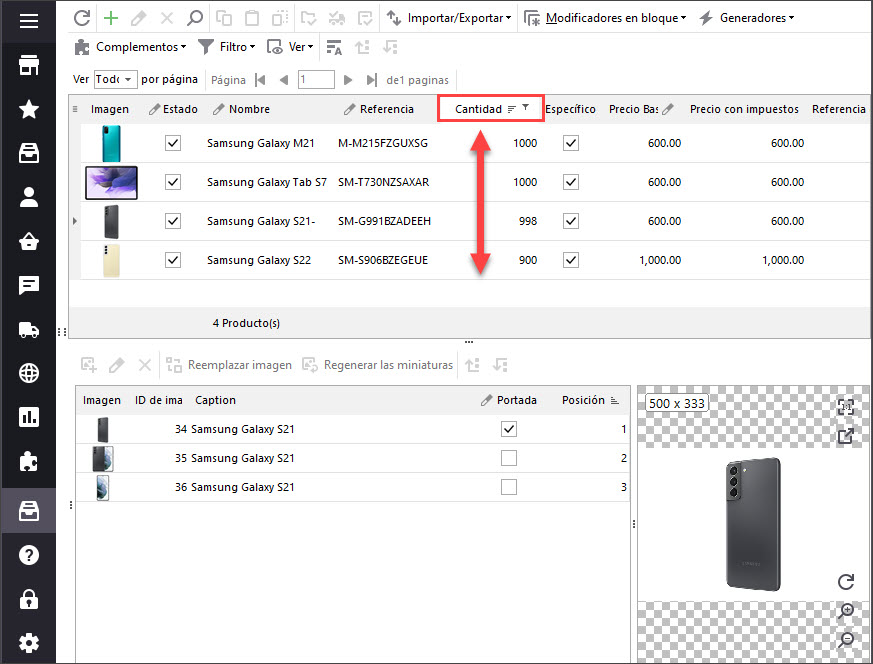This screenshot has width=873, height=664.
Task: Click the add image toolbar button
Action: 89,365
